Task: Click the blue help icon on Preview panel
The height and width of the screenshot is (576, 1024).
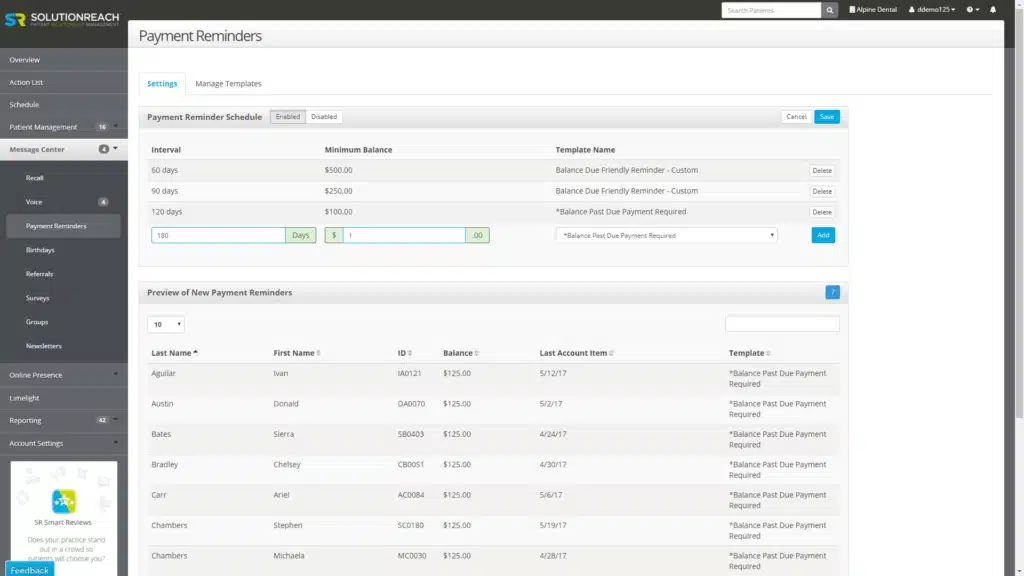Action: [833, 292]
